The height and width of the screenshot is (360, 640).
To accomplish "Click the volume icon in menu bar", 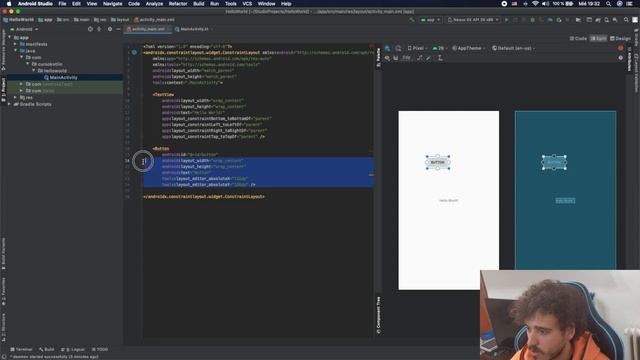I will pyautogui.click(x=545, y=4).
